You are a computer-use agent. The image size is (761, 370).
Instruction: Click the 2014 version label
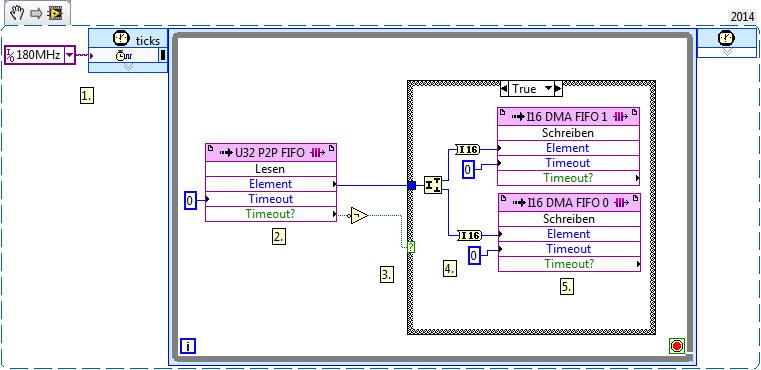point(743,17)
